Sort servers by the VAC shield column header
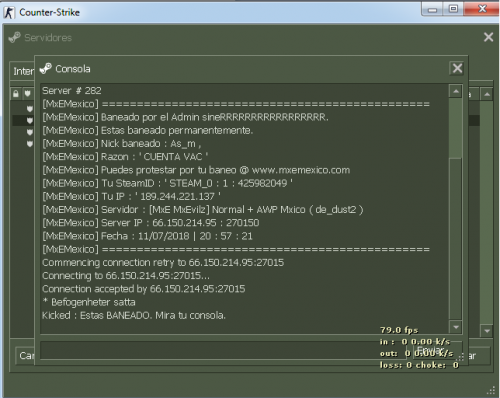This screenshot has height=398, width=500. pyautogui.click(x=27, y=94)
